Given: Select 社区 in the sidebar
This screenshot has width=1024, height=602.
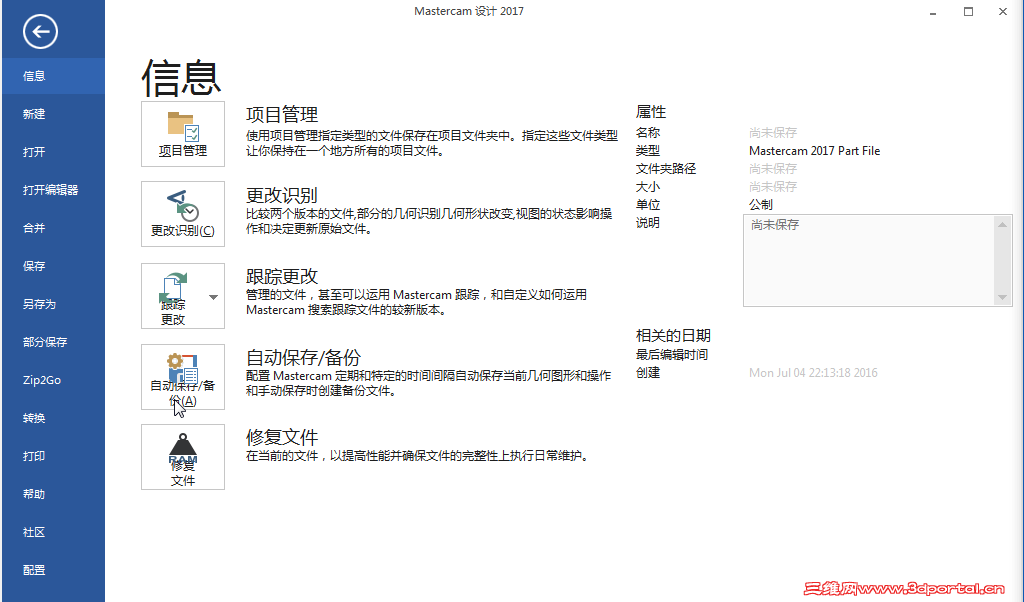Looking at the screenshot, I should pyautogui.click(x=53, y=532).
